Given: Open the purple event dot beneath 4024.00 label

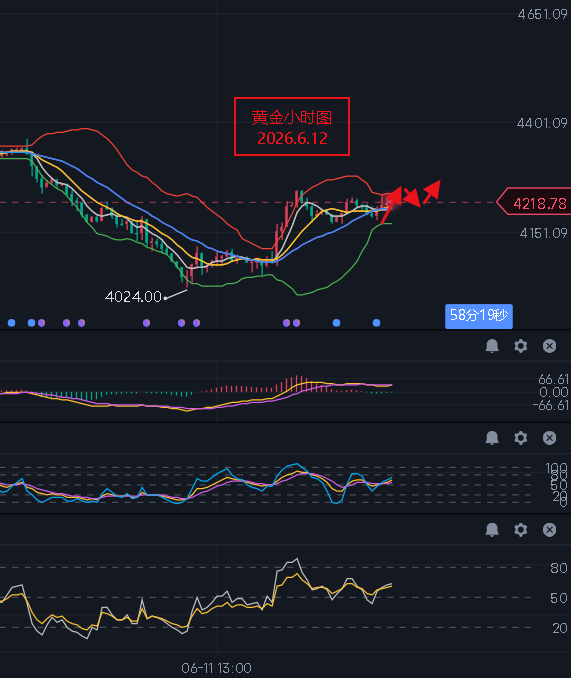Looking at the screenshot, I should (x=147, y=323).
